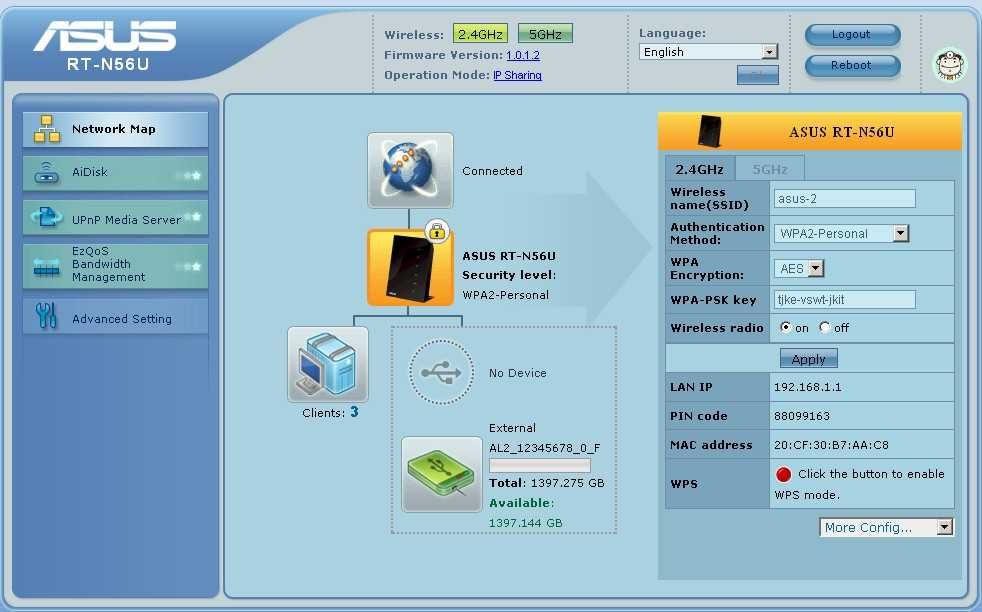
Task: Open UPnP Media Server menu item
Action: click(x=115, y=217)
